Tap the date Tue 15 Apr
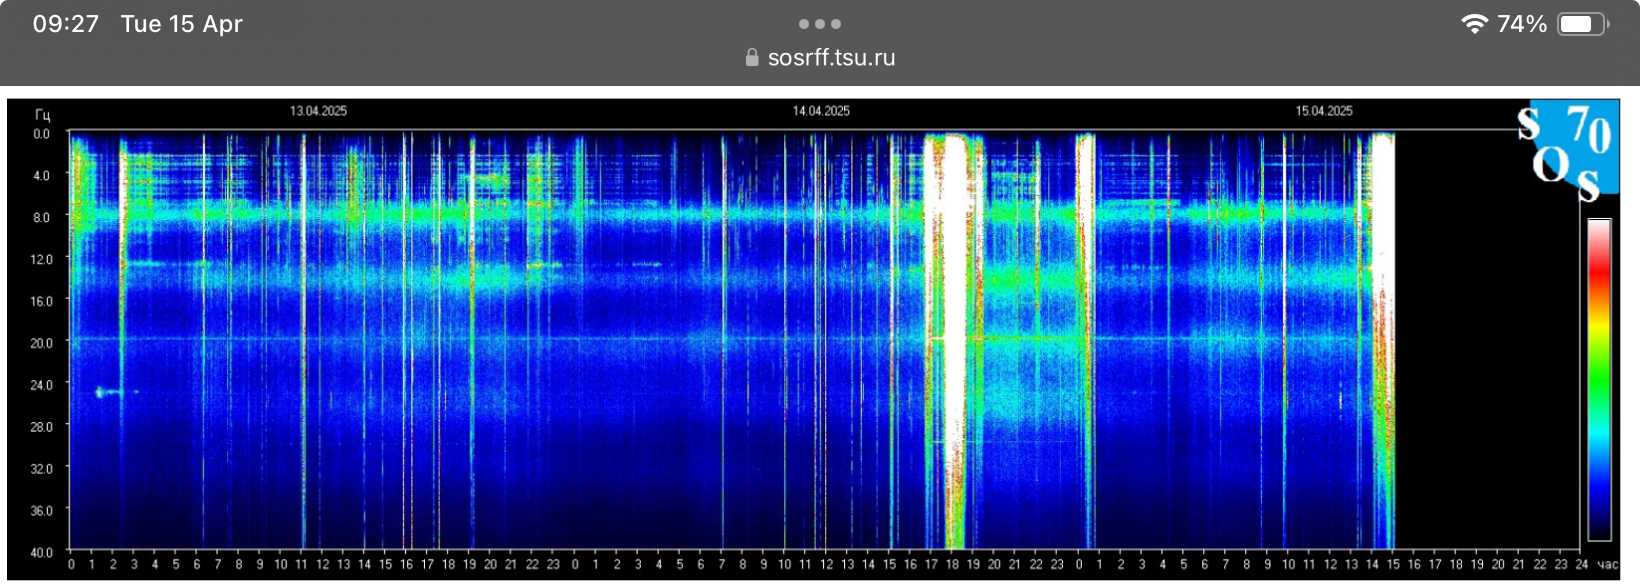This screenshot has width=1640, height=584. pyautogui.click(x=182, y=24)
